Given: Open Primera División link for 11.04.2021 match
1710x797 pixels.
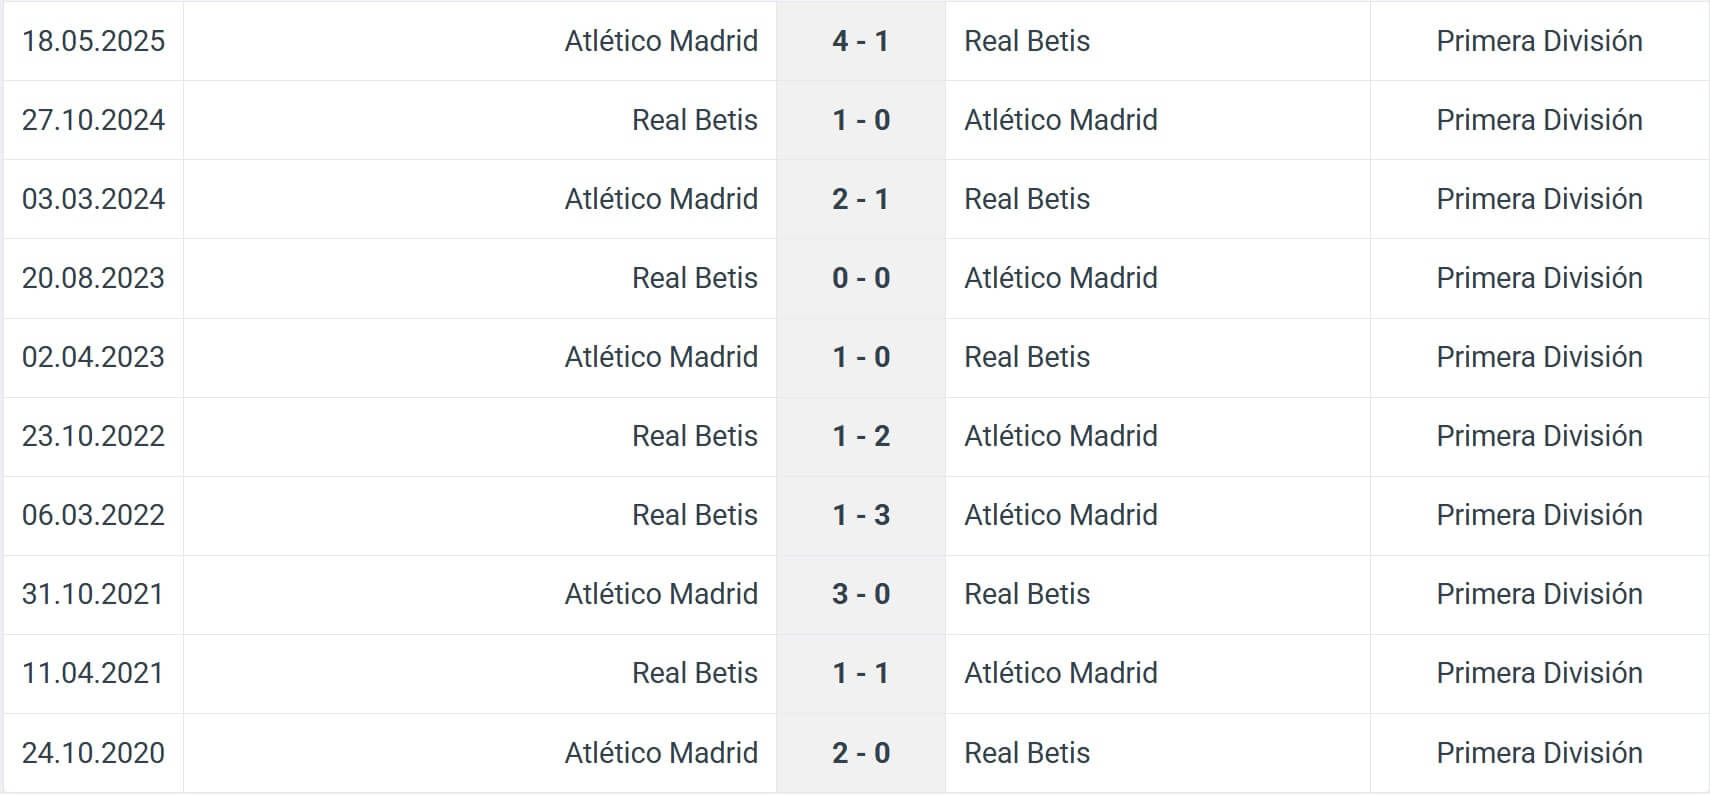Looking at the screenshot, I should tap(1539, 673).
